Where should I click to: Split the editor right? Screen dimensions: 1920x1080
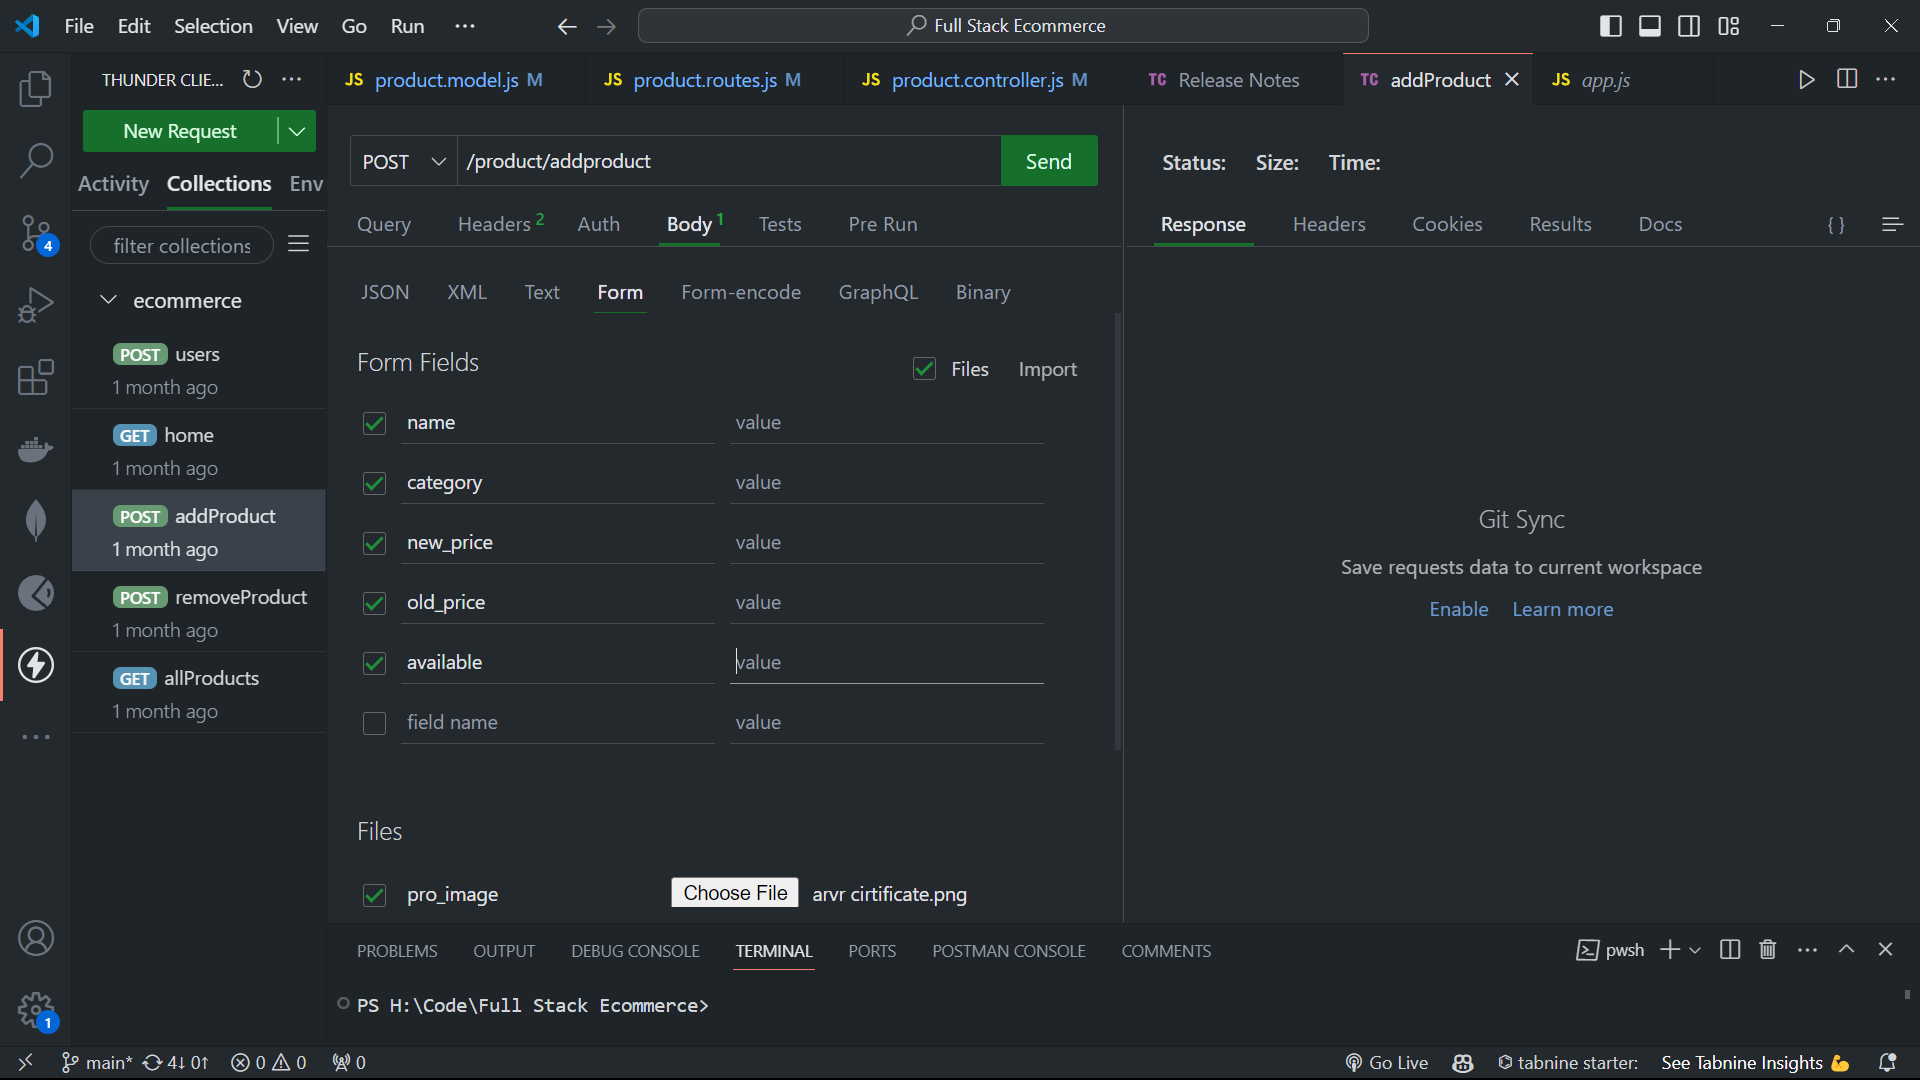[x=1847, y=79]
